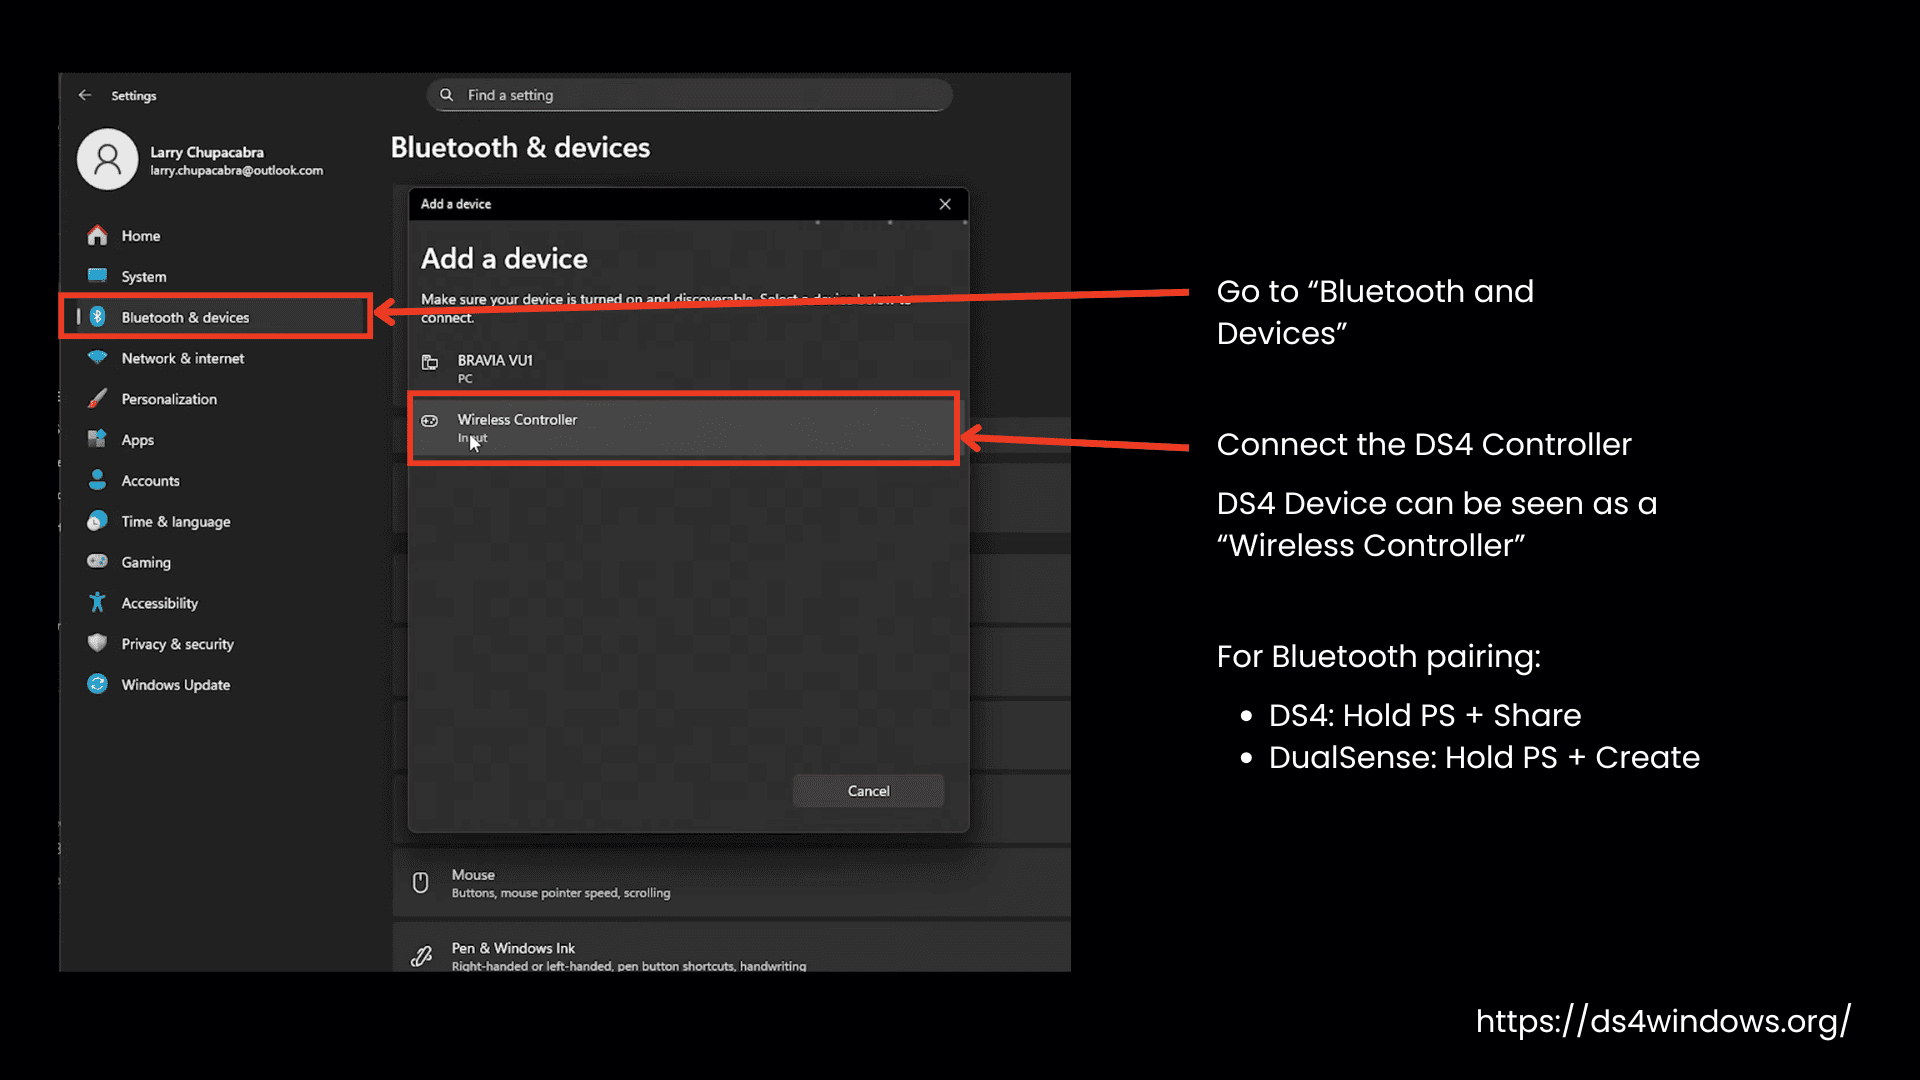Click the Network wifi icon
Viewport: 1920px width, 1080px height.
[x=97, y=357]
